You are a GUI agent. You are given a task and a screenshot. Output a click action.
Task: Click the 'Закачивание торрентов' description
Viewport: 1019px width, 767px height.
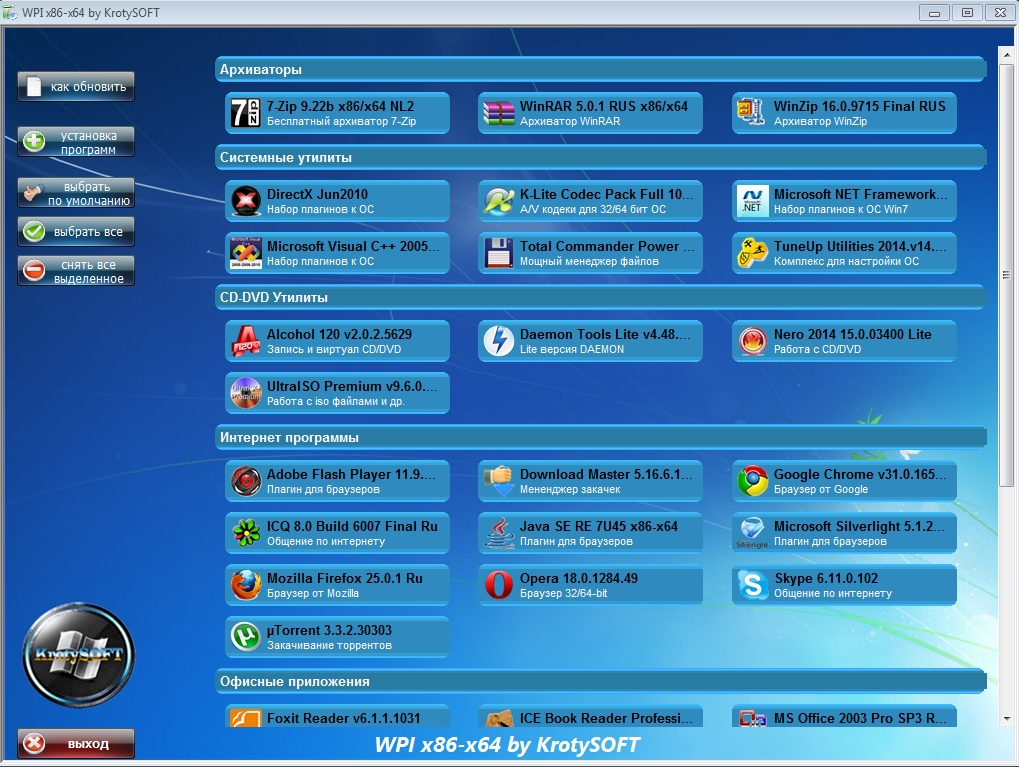tap(329, 645)
